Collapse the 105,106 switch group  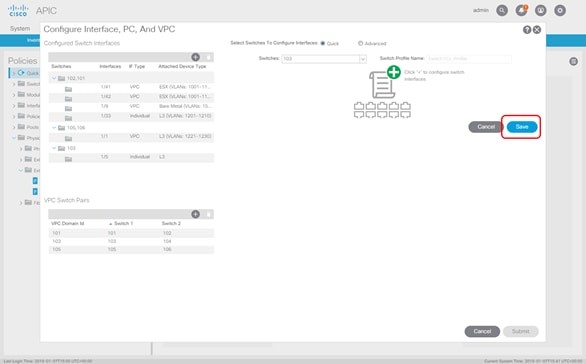[54, 127]
